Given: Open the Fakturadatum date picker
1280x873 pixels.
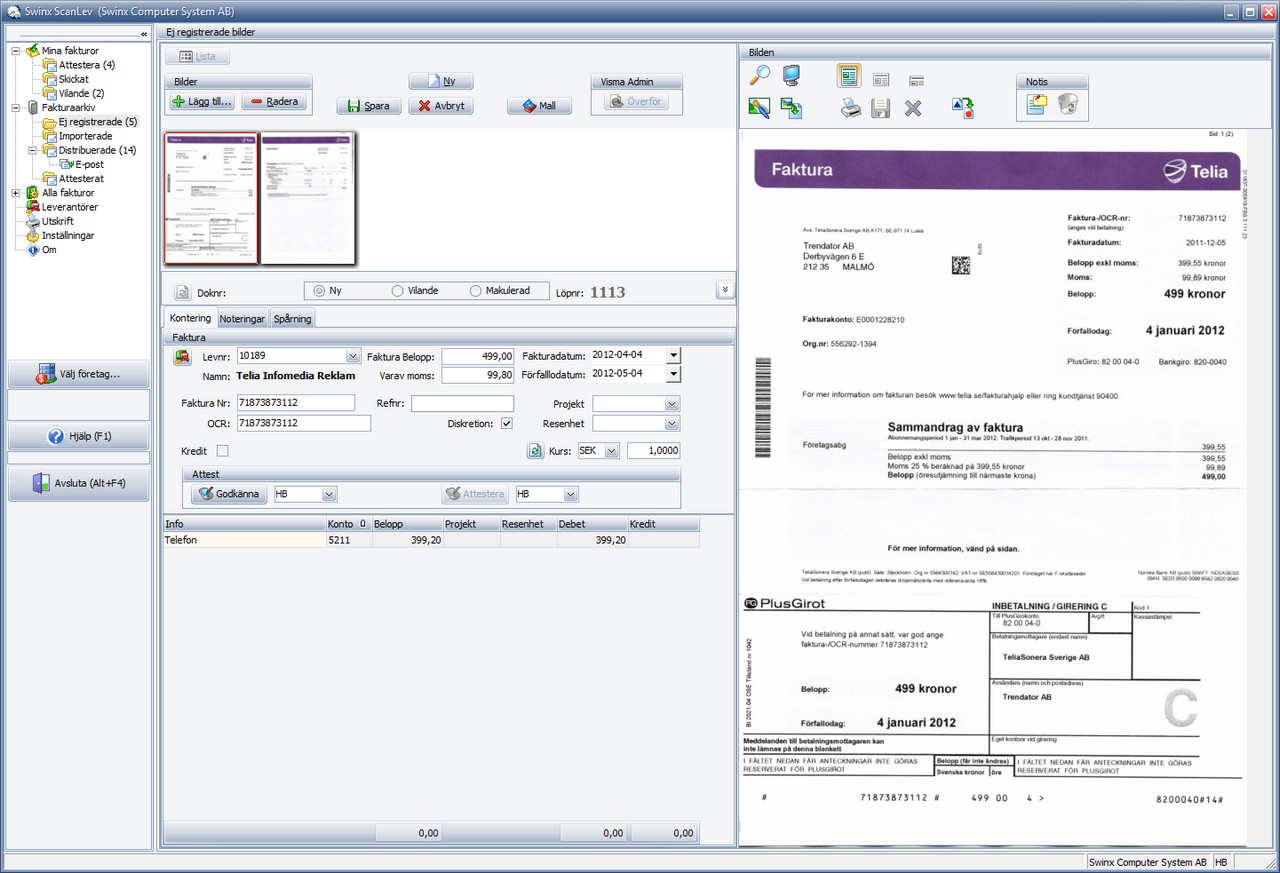Looking at the screenshot, I should pyautogui.click(x=673, y=355).
